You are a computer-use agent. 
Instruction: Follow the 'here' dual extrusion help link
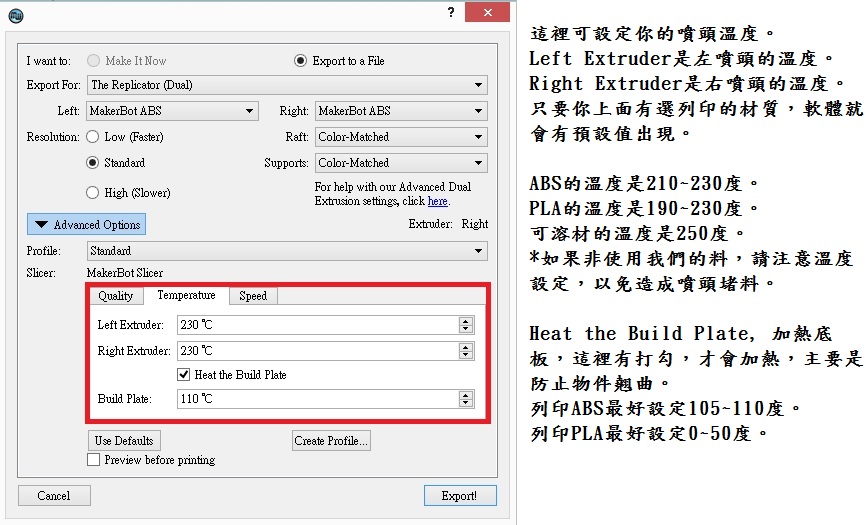click(x=437, y=201)
